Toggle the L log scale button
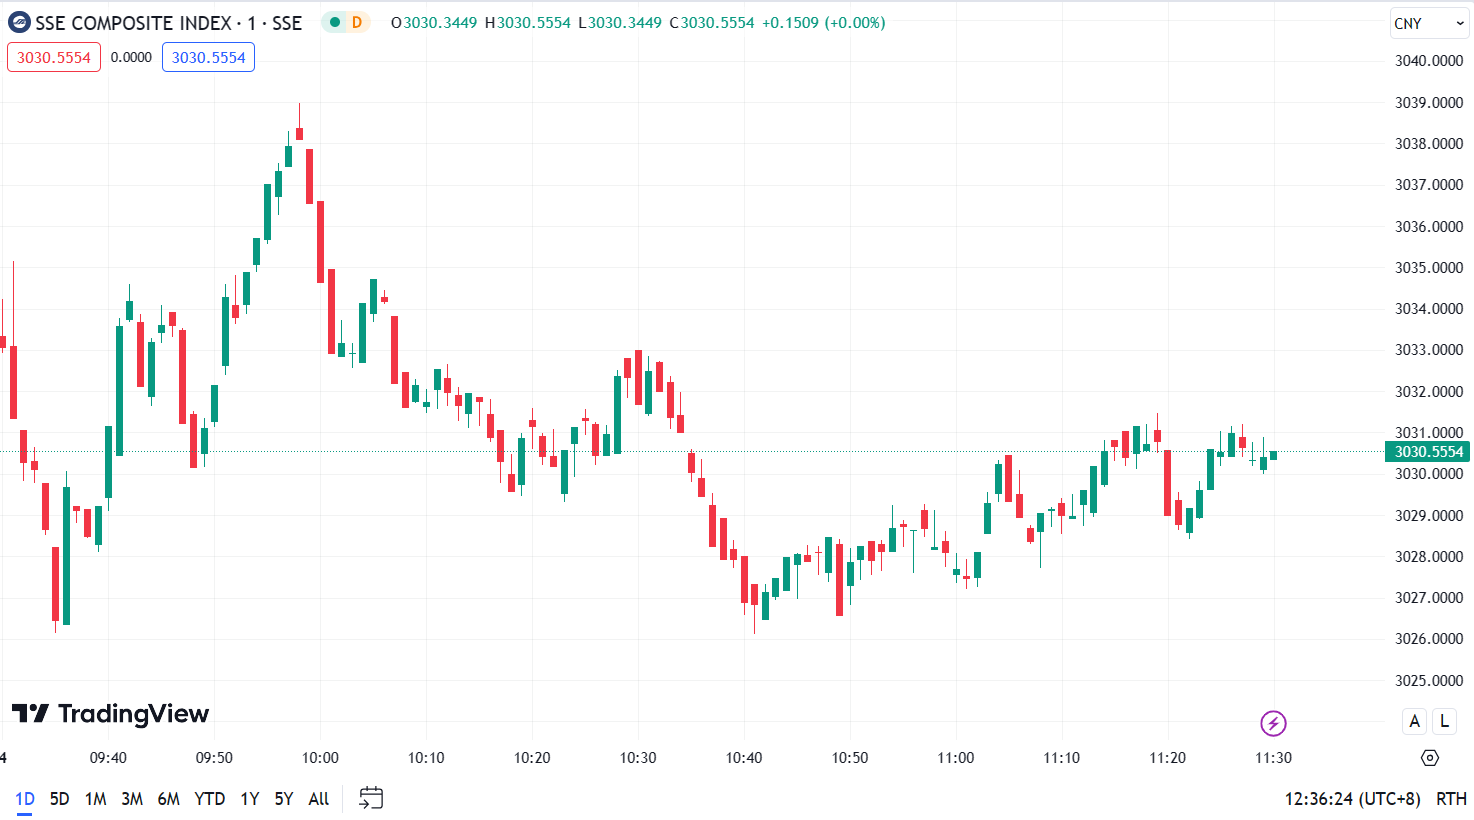 click(x=1444, y=721)
